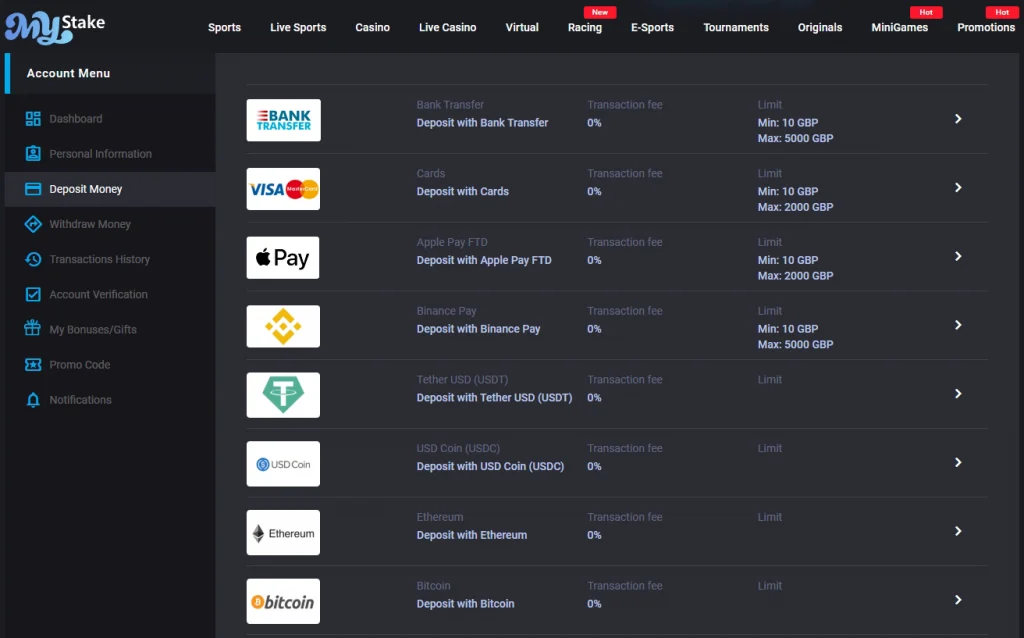Viewport: 1024px width, 638px height.
Task: Click the MyStake logo
Action: pyautogui.click(x=55, y=27)
